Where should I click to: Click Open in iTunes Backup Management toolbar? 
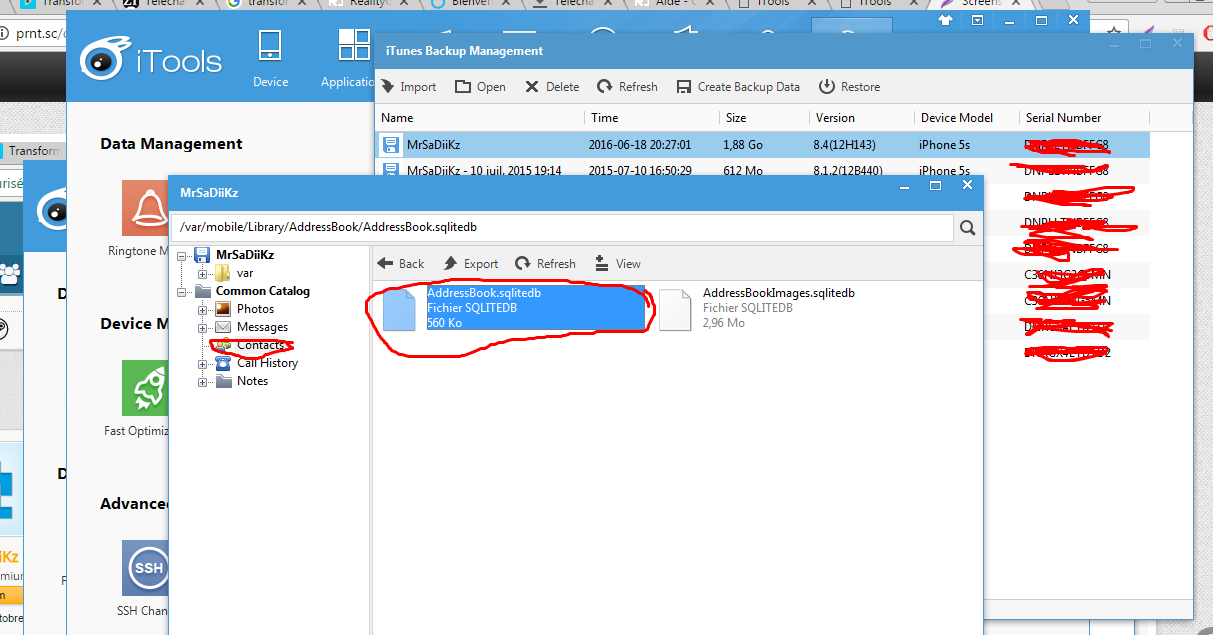click(481, 87)
